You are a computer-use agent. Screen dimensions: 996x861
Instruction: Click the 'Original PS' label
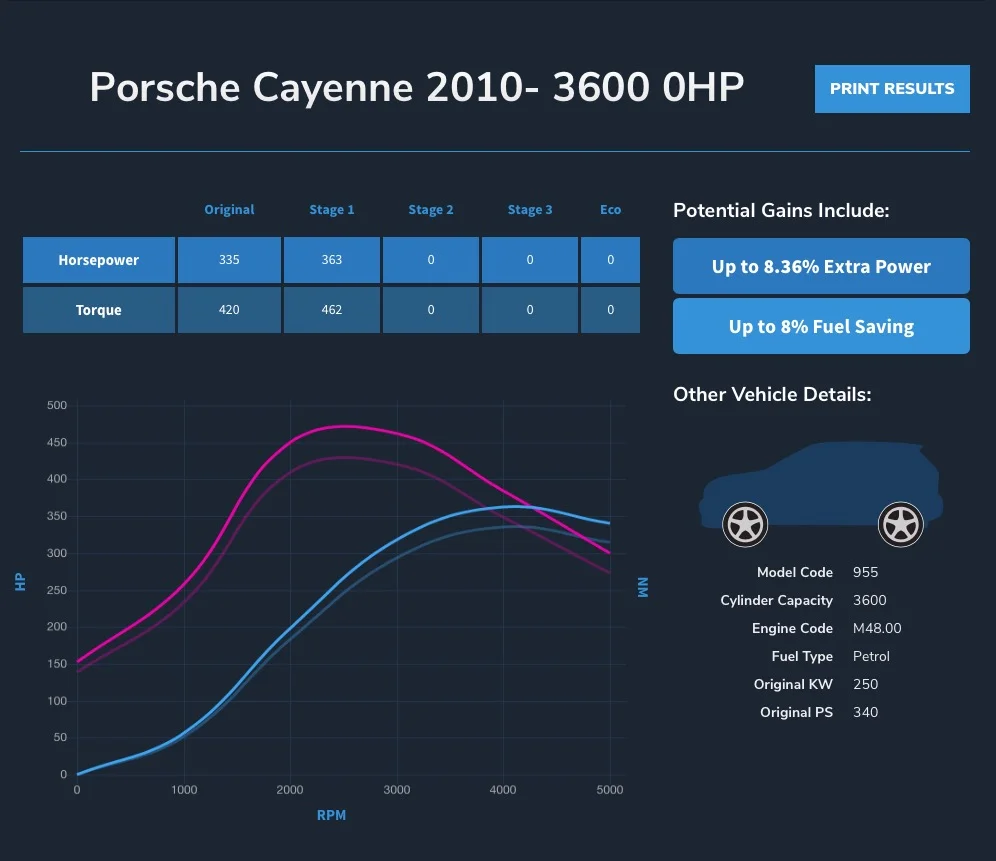796,712
